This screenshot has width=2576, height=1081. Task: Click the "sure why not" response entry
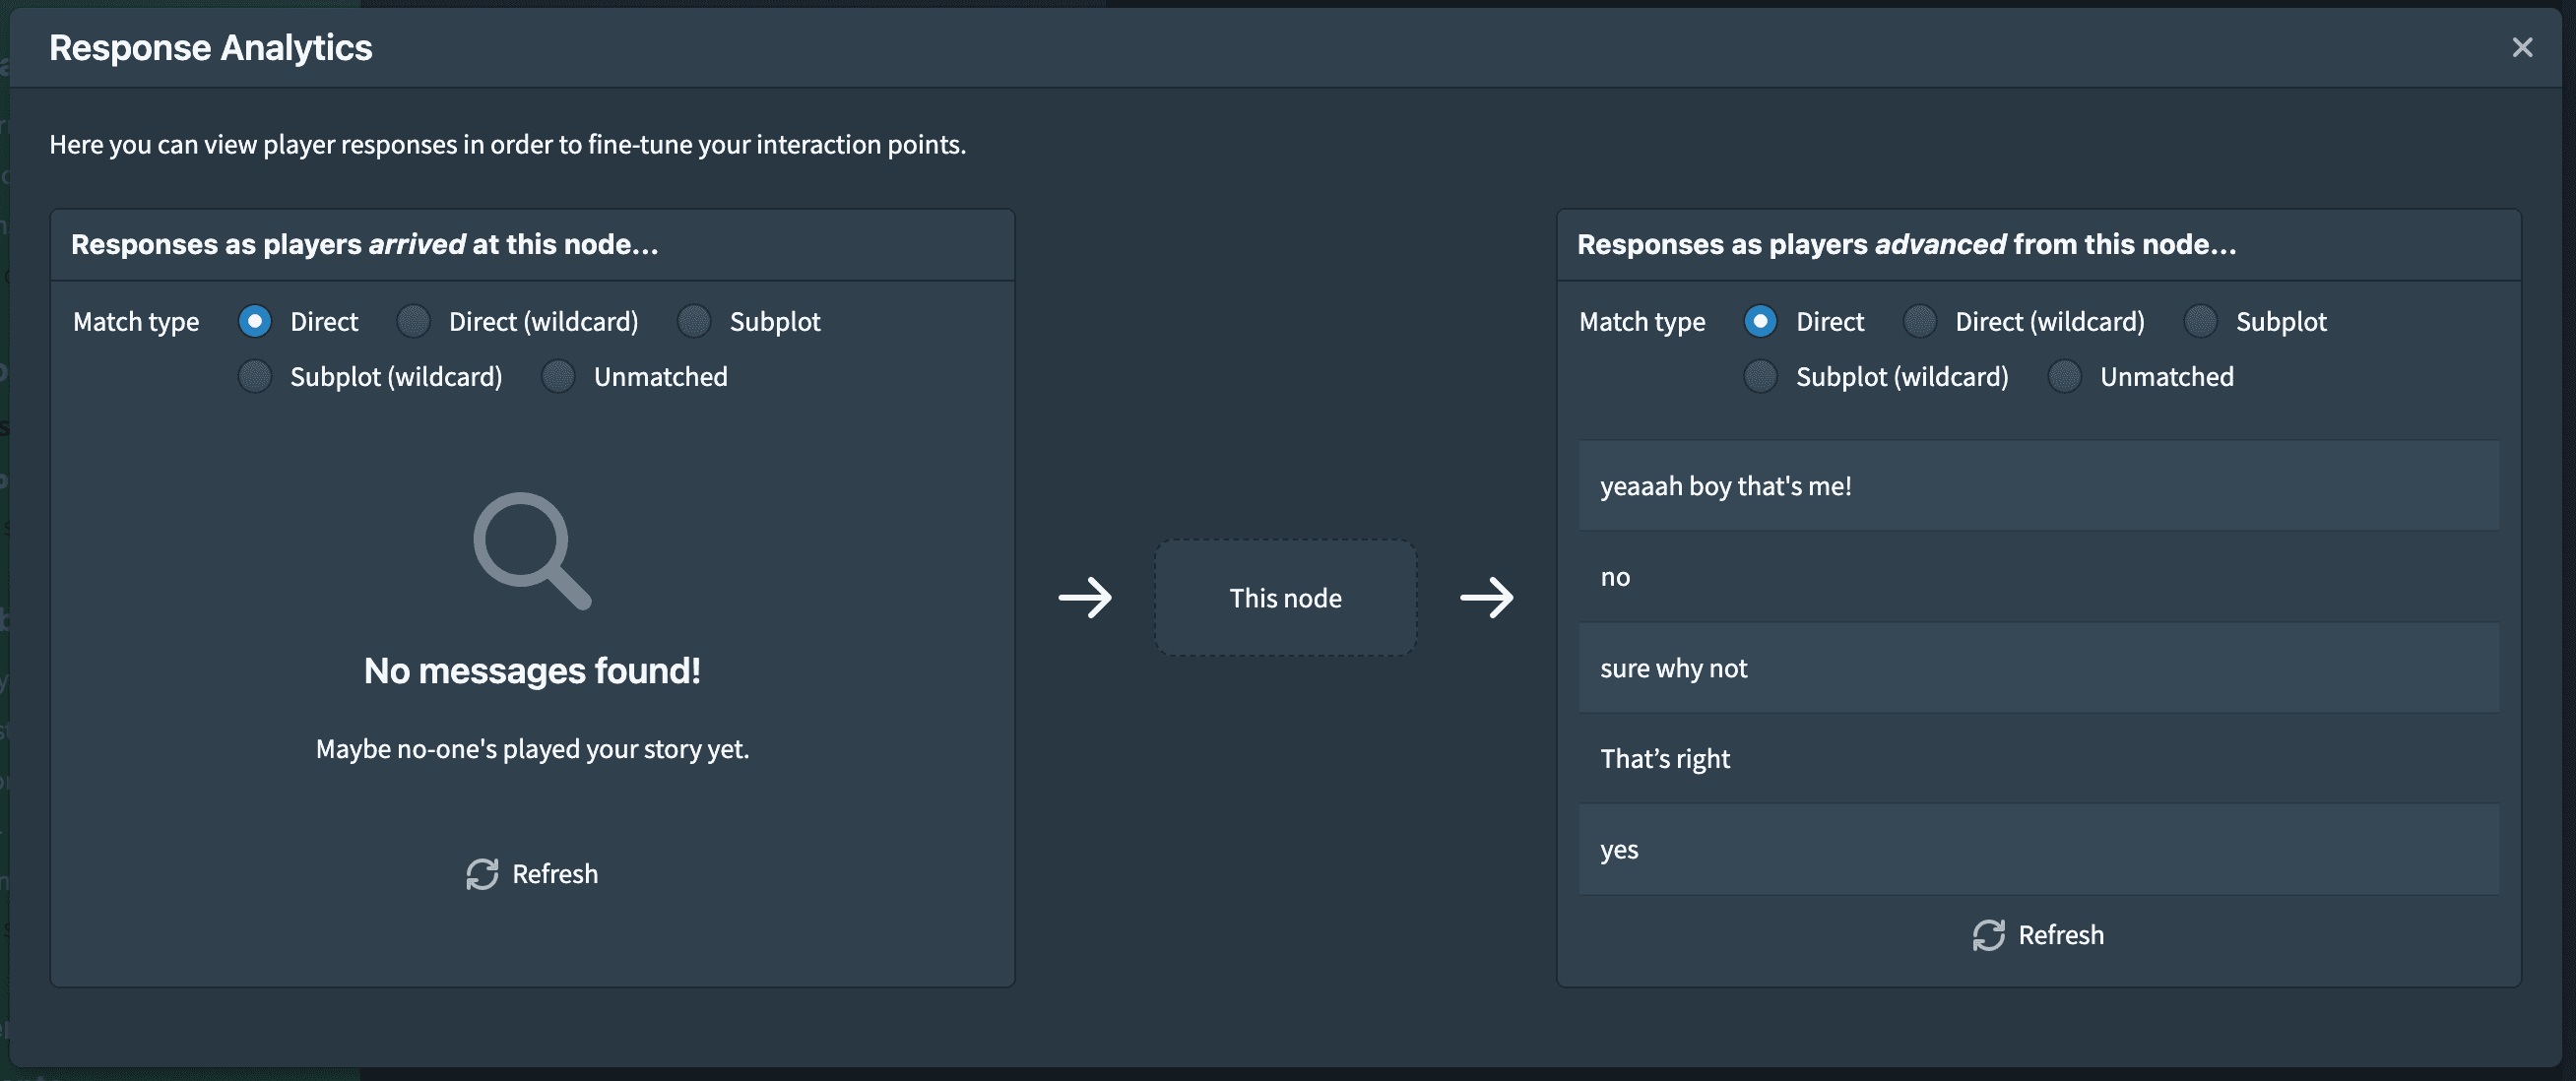(2038, 668)
